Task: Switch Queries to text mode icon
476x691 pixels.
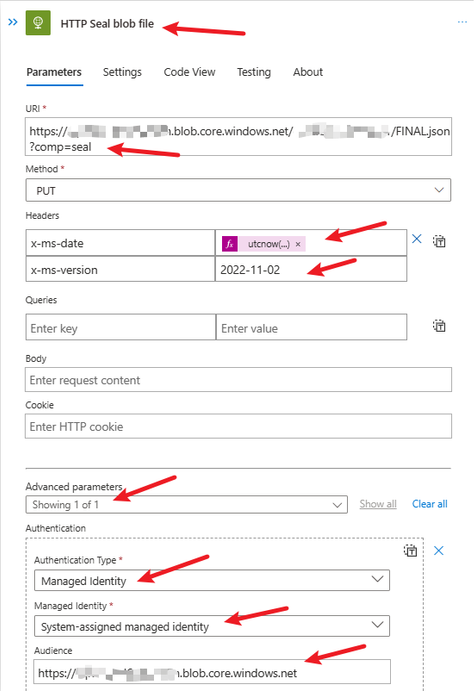Action: pos(439,326)
